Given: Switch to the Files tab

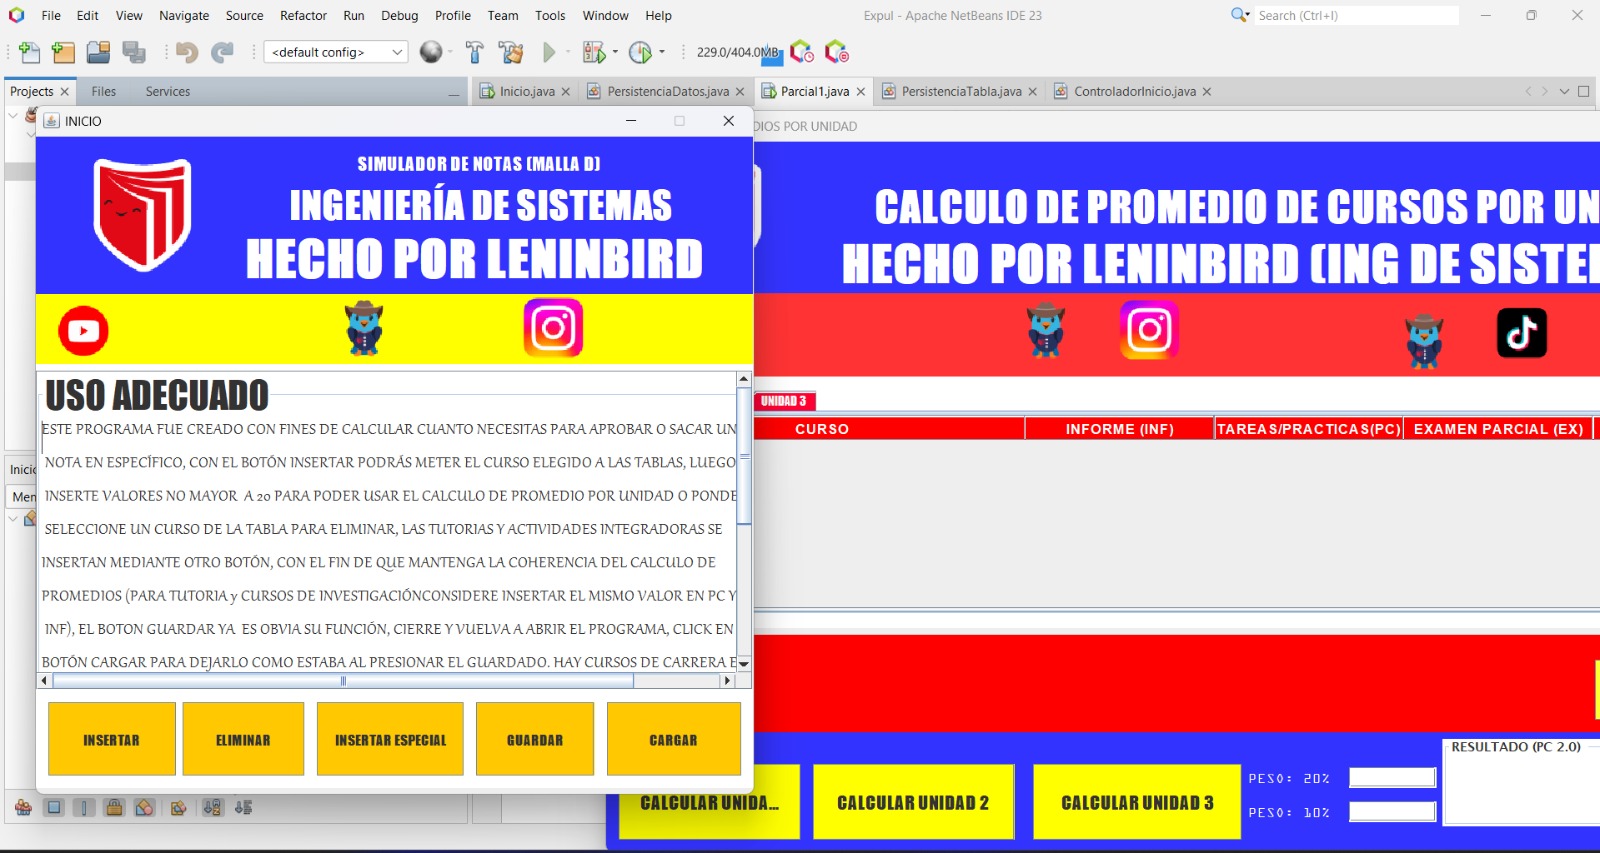Looking at the screenshot, I should click(103, 91).
